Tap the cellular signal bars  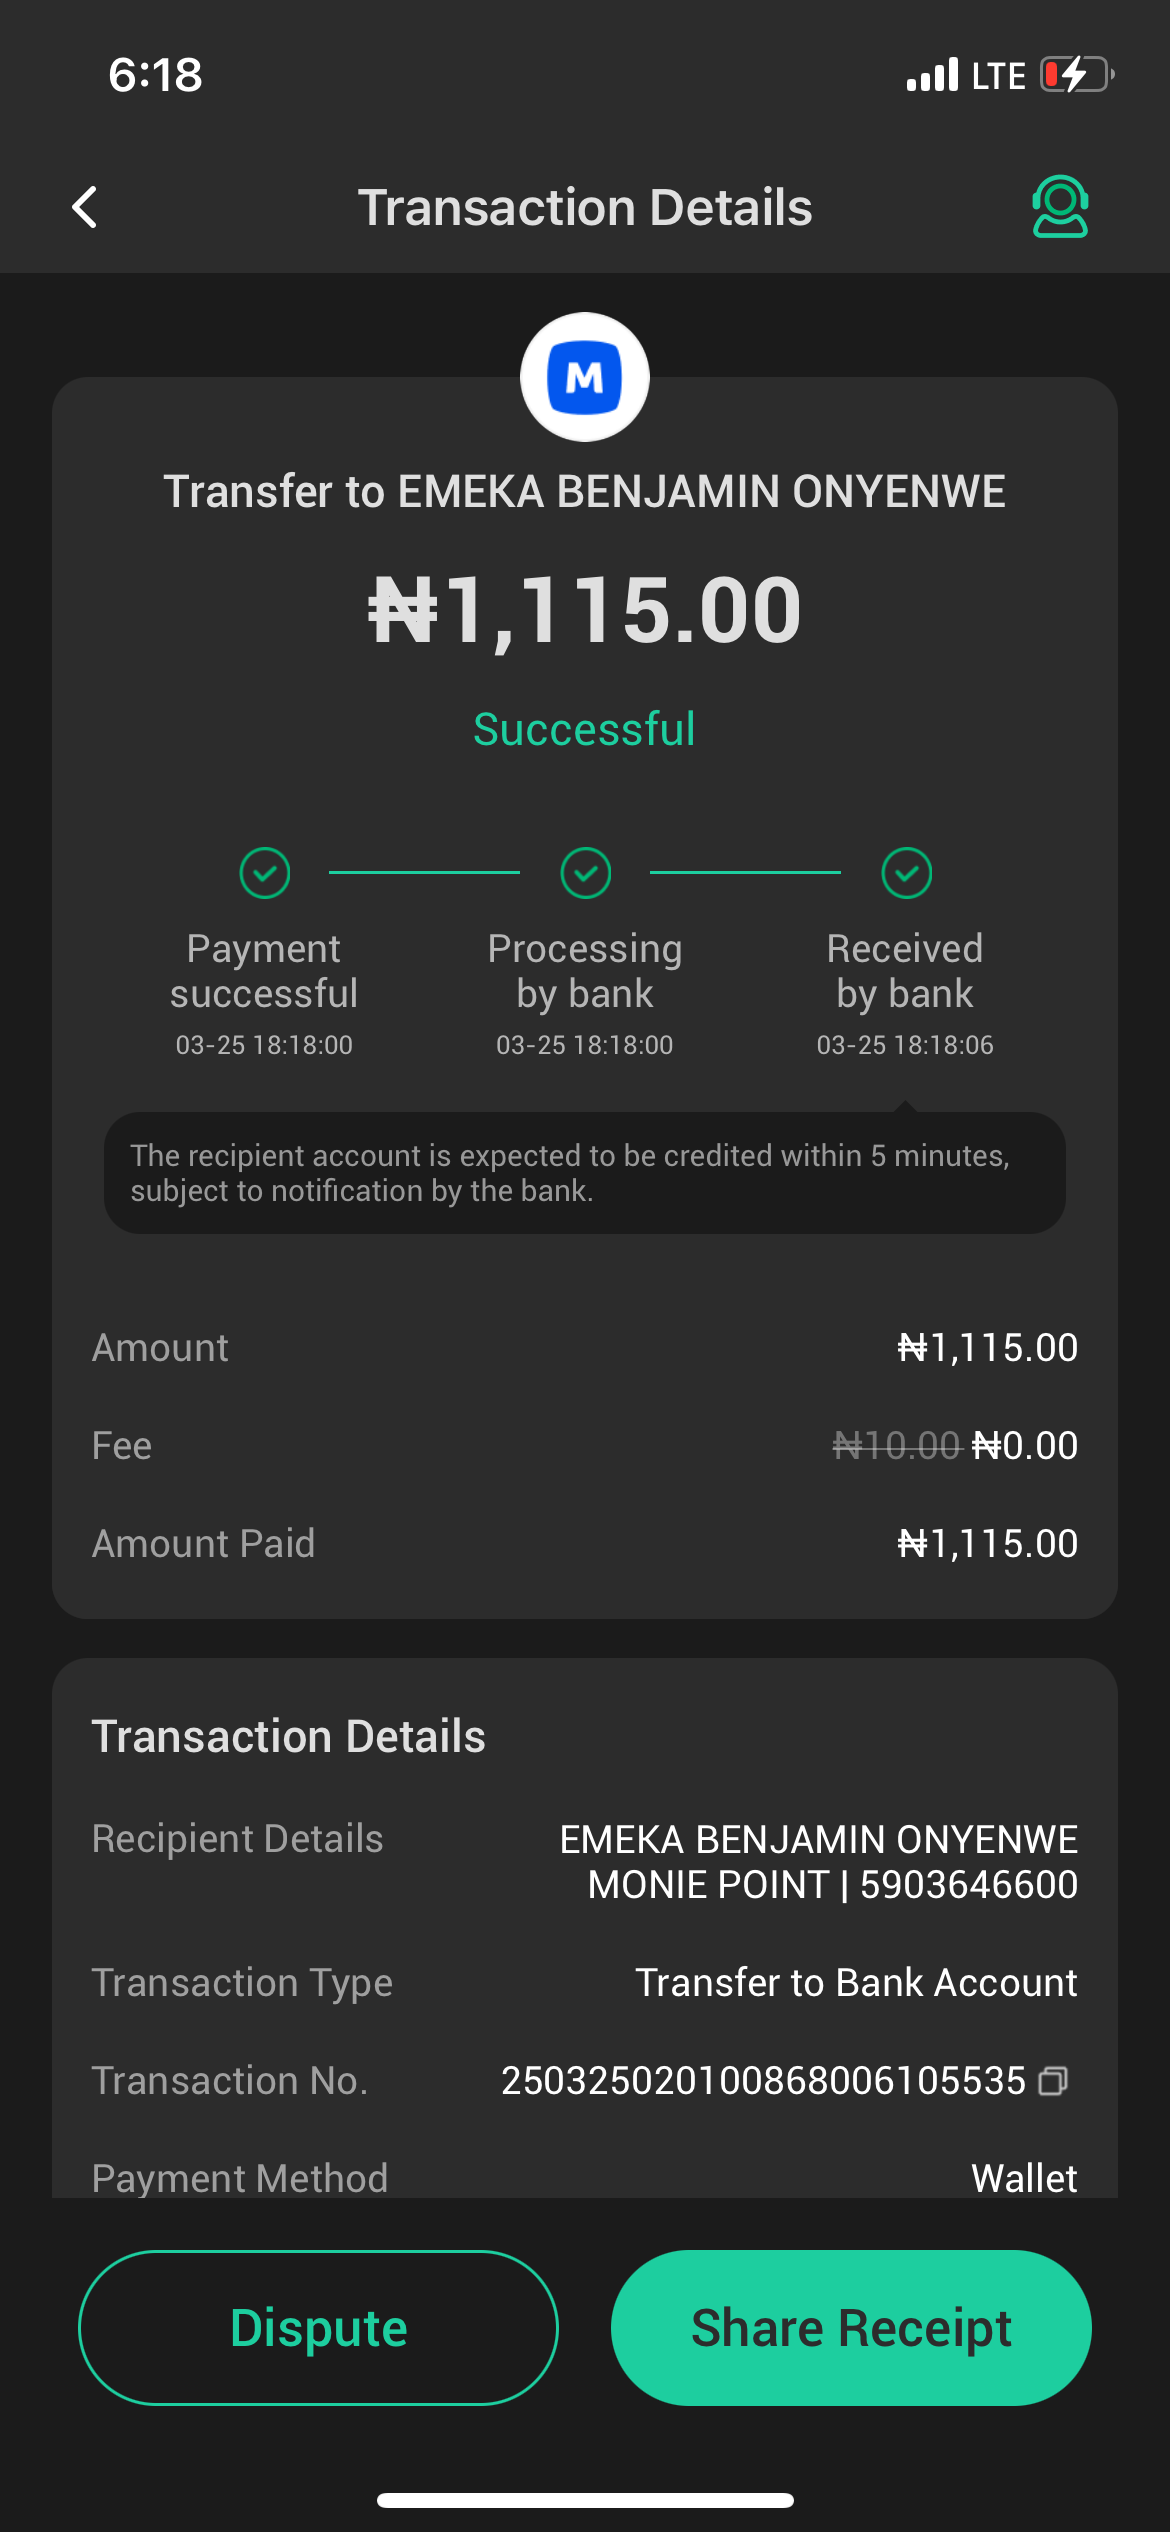[932, 75]
